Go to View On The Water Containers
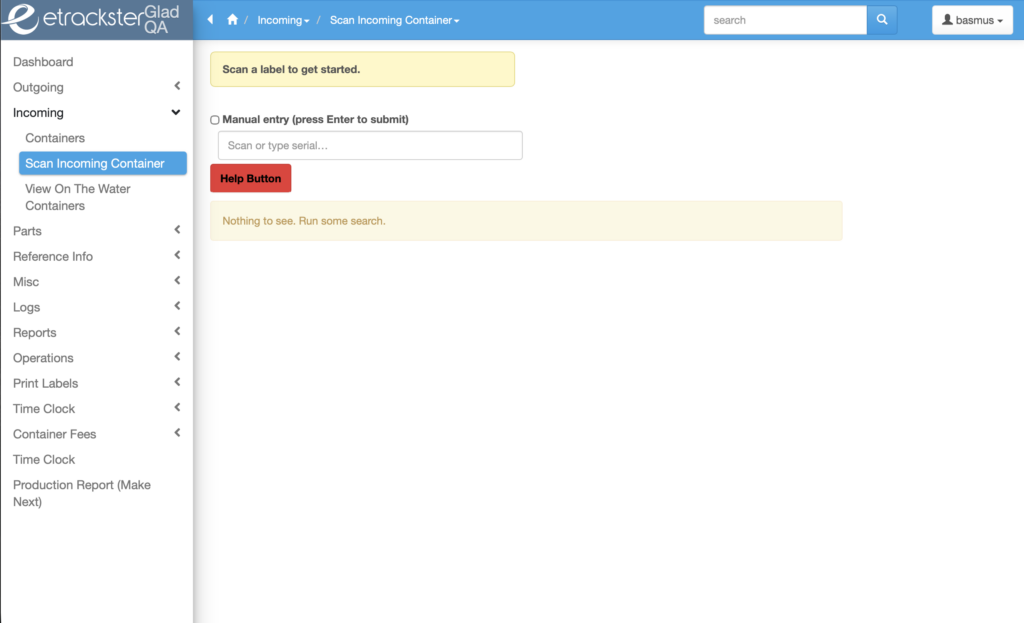1024x623 pixels. tap(78, 197)
